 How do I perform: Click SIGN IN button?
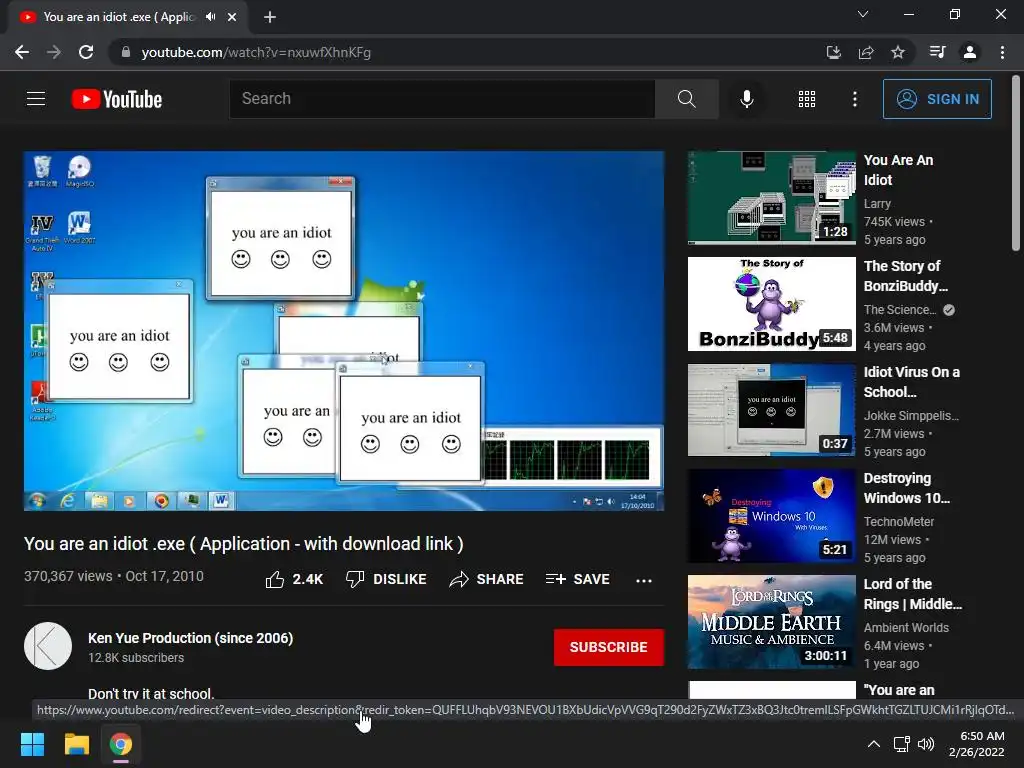click(x=937, y=99)
